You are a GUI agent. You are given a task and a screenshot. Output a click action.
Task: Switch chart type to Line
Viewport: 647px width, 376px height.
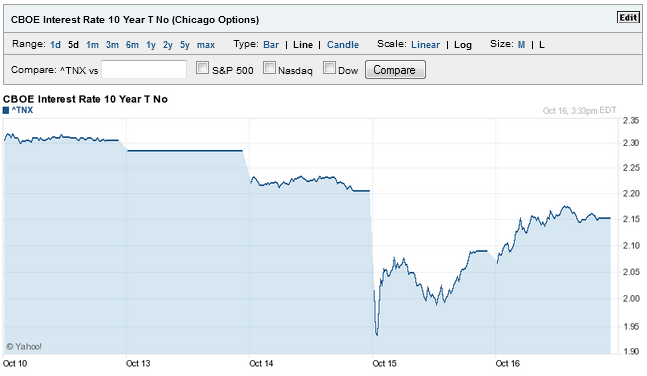pyautogui.click(x=303, y=45)
